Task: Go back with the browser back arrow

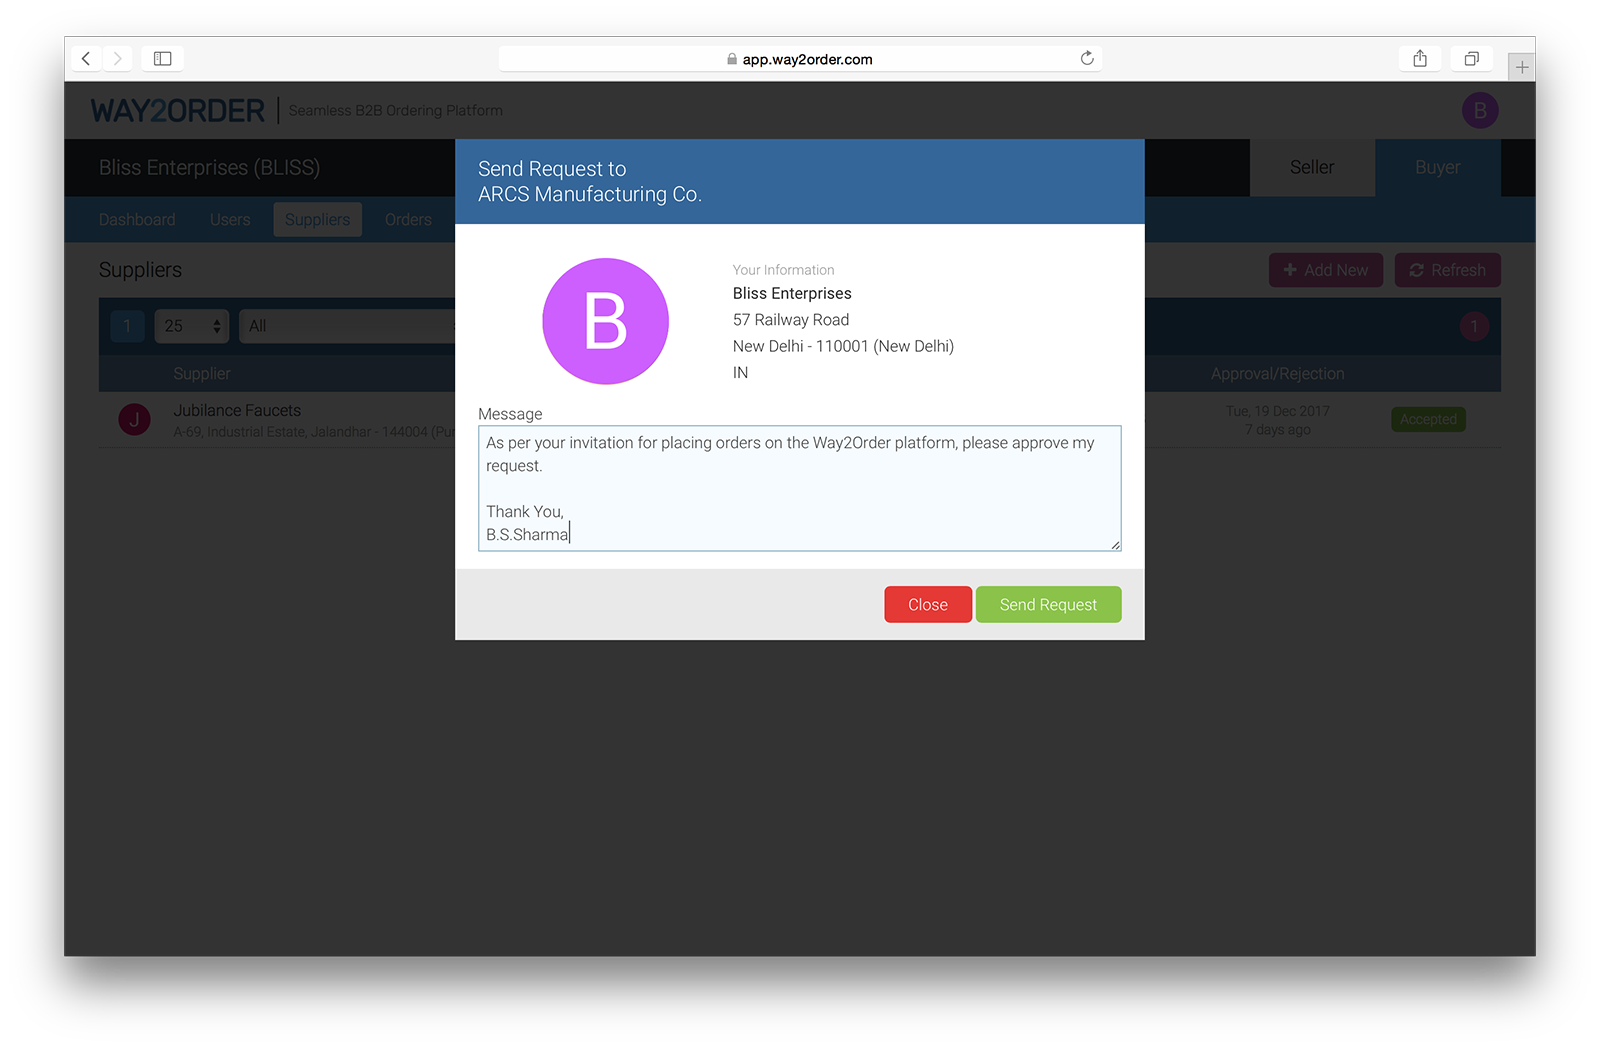Action: [86, 59]
